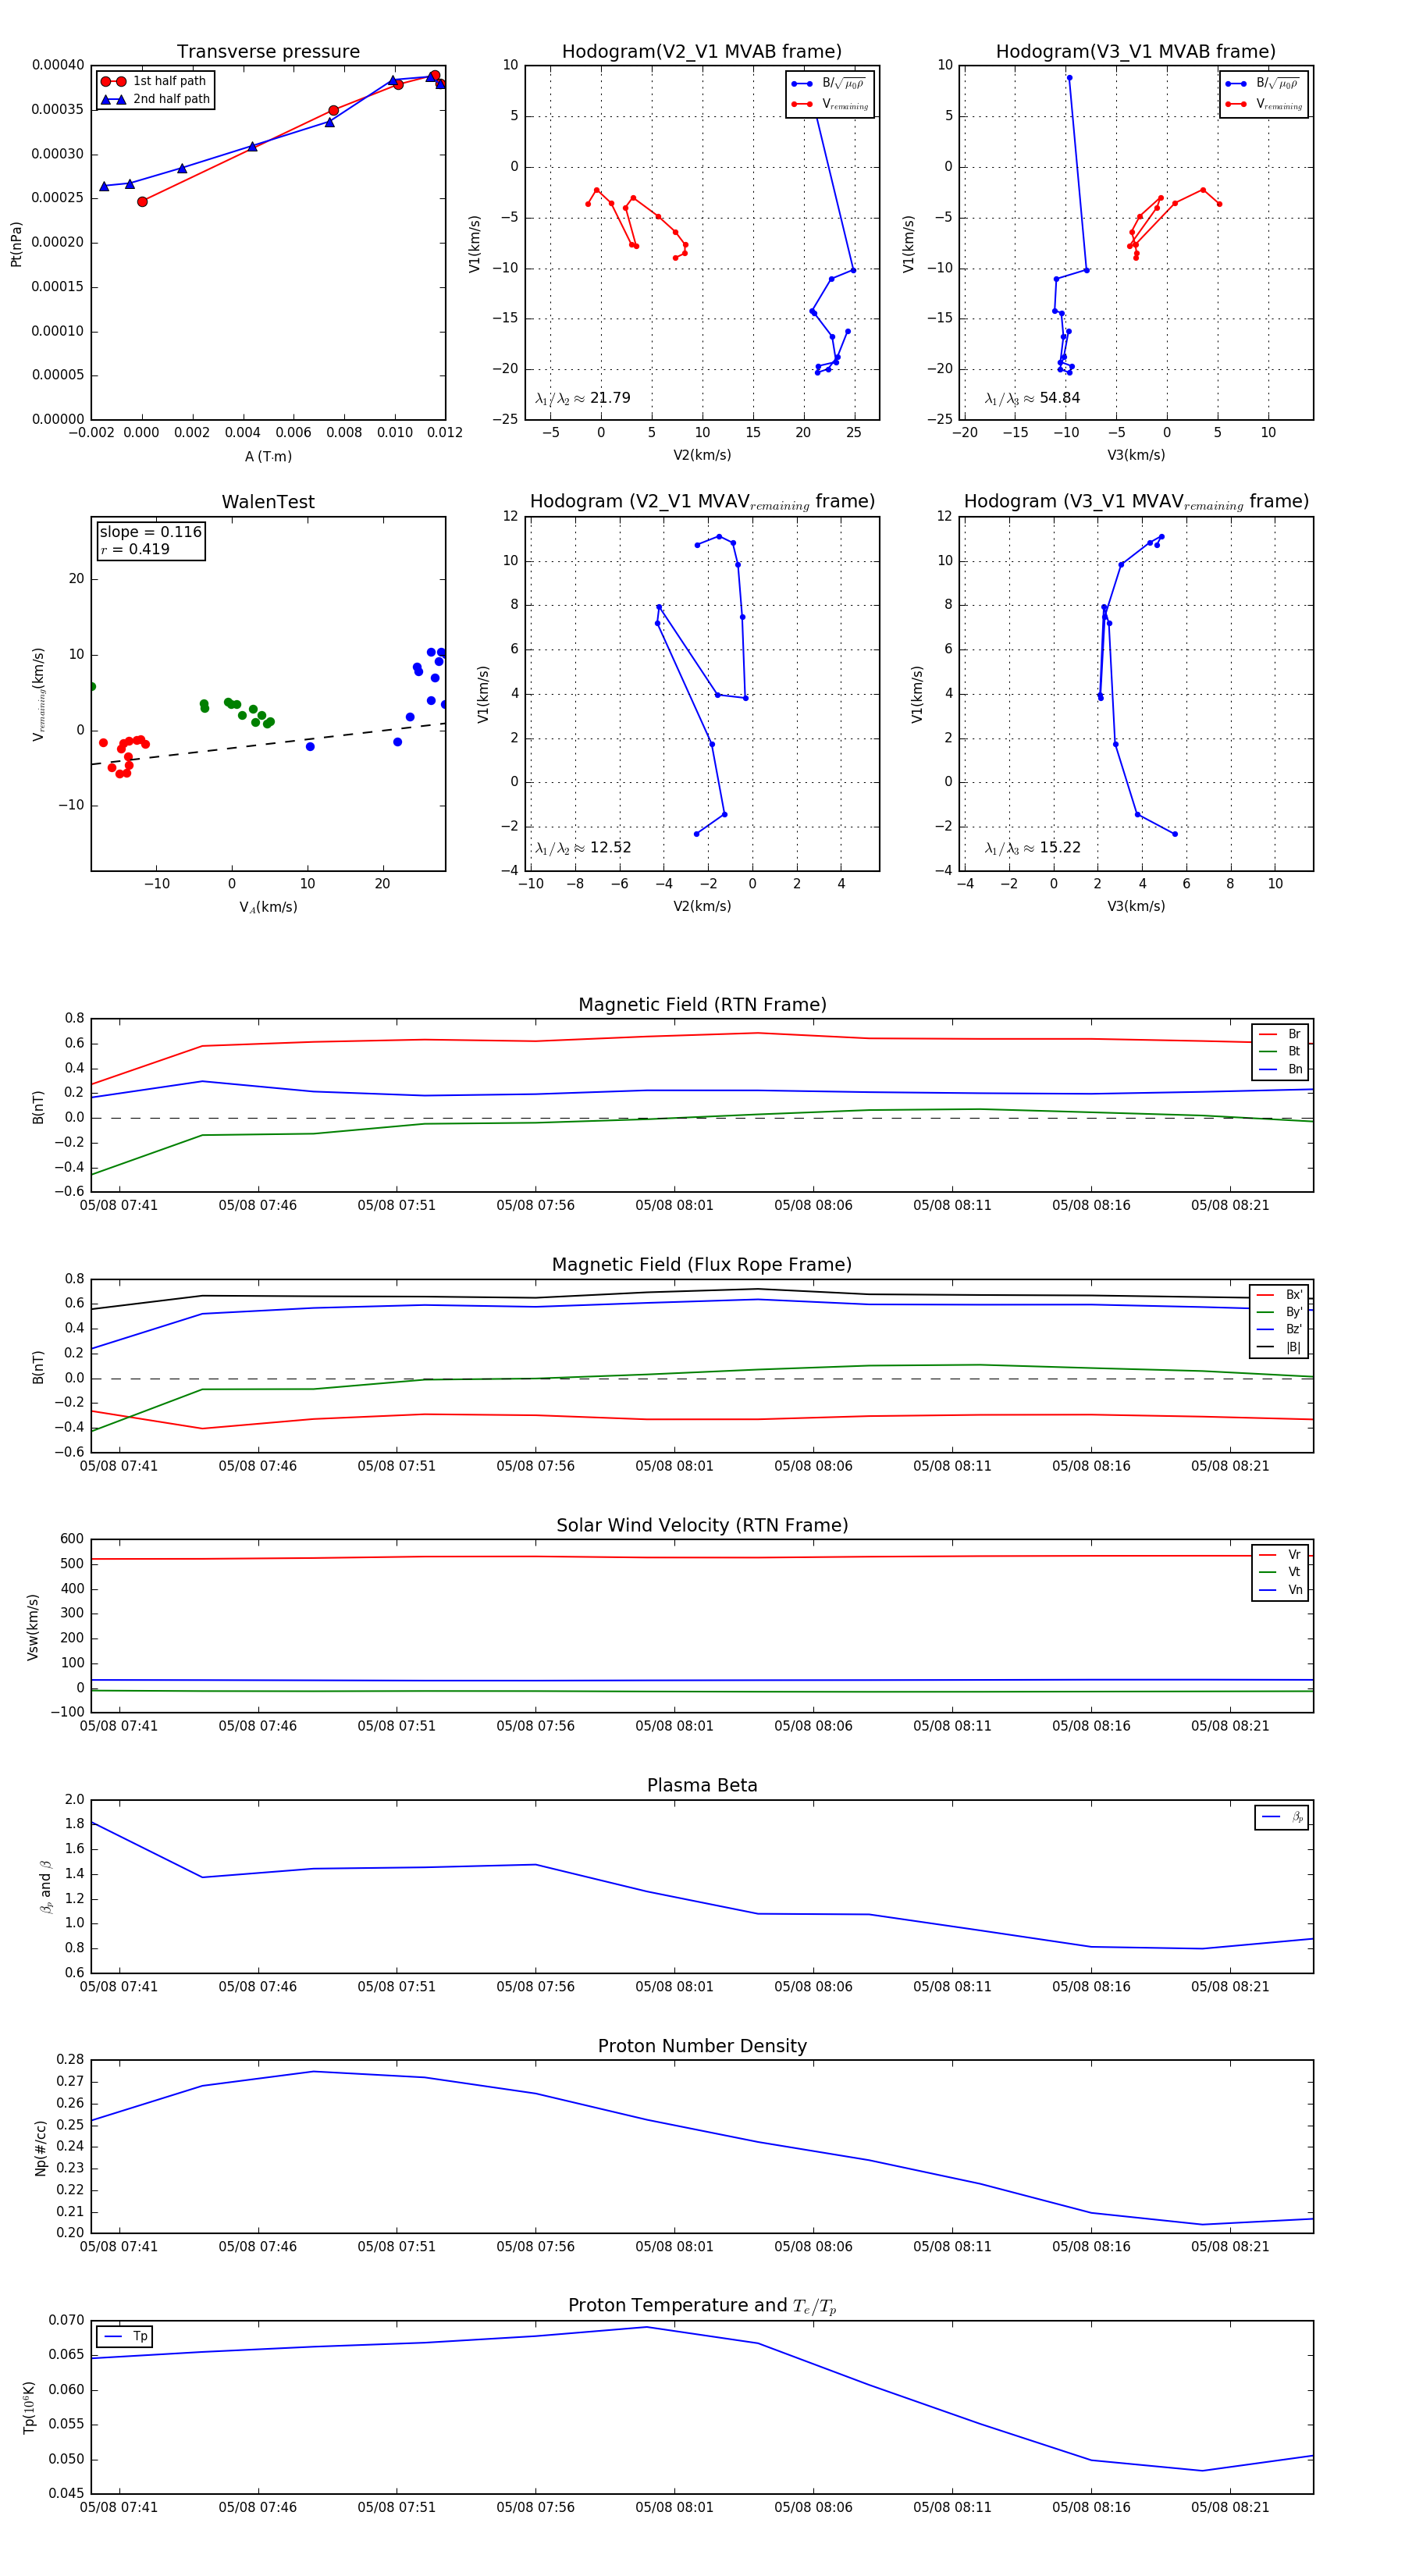Click the 'Br' legend entry
The height and width of the screenshot is (2576, 1405).
(x=1280, y=1034)
